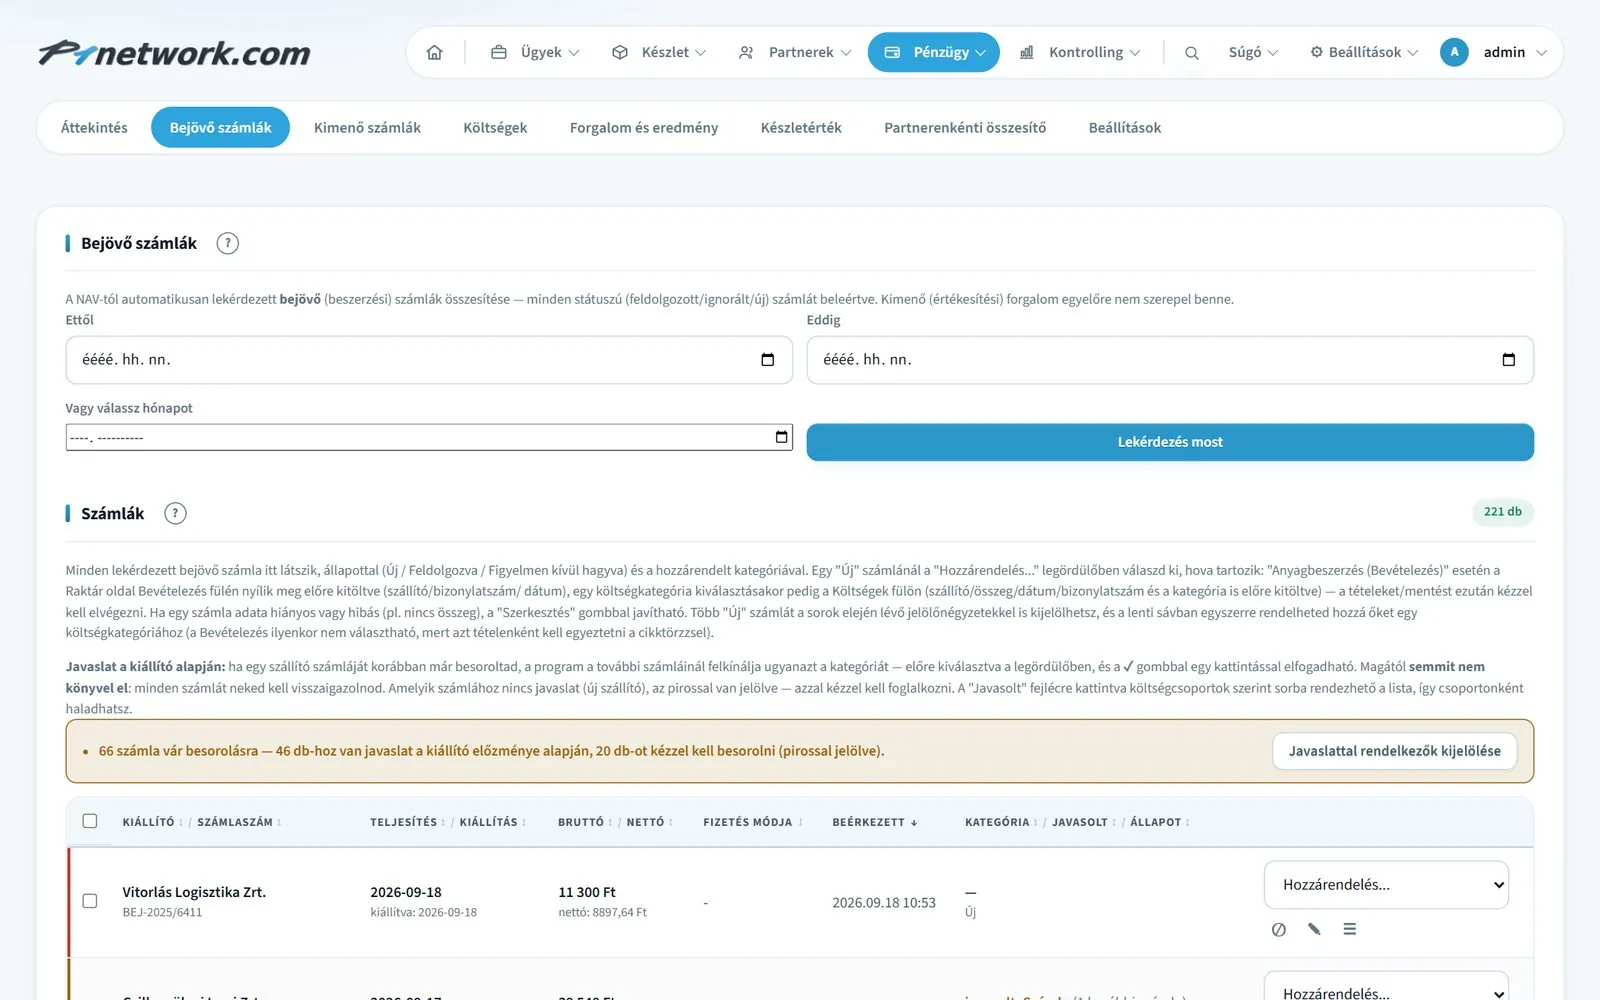Click the Lekérdezés most button

[x=1170, y=442]
